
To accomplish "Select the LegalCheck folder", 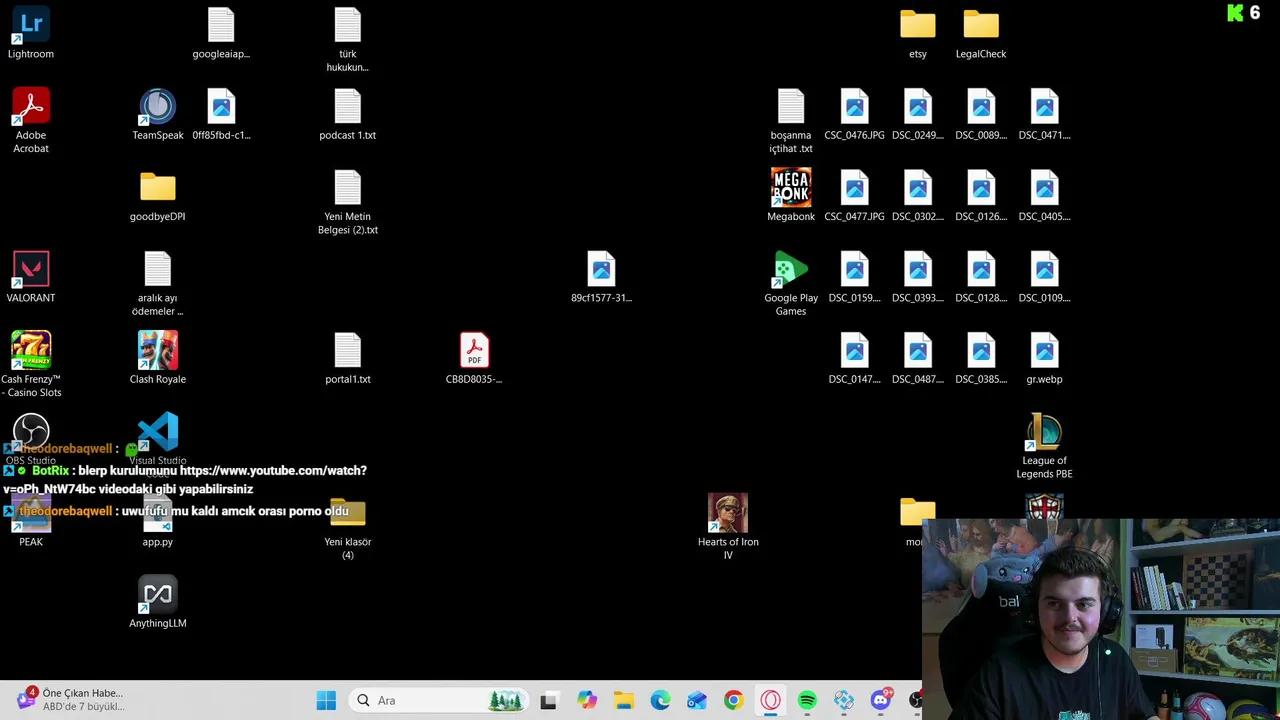I will [x=981, y=33].
